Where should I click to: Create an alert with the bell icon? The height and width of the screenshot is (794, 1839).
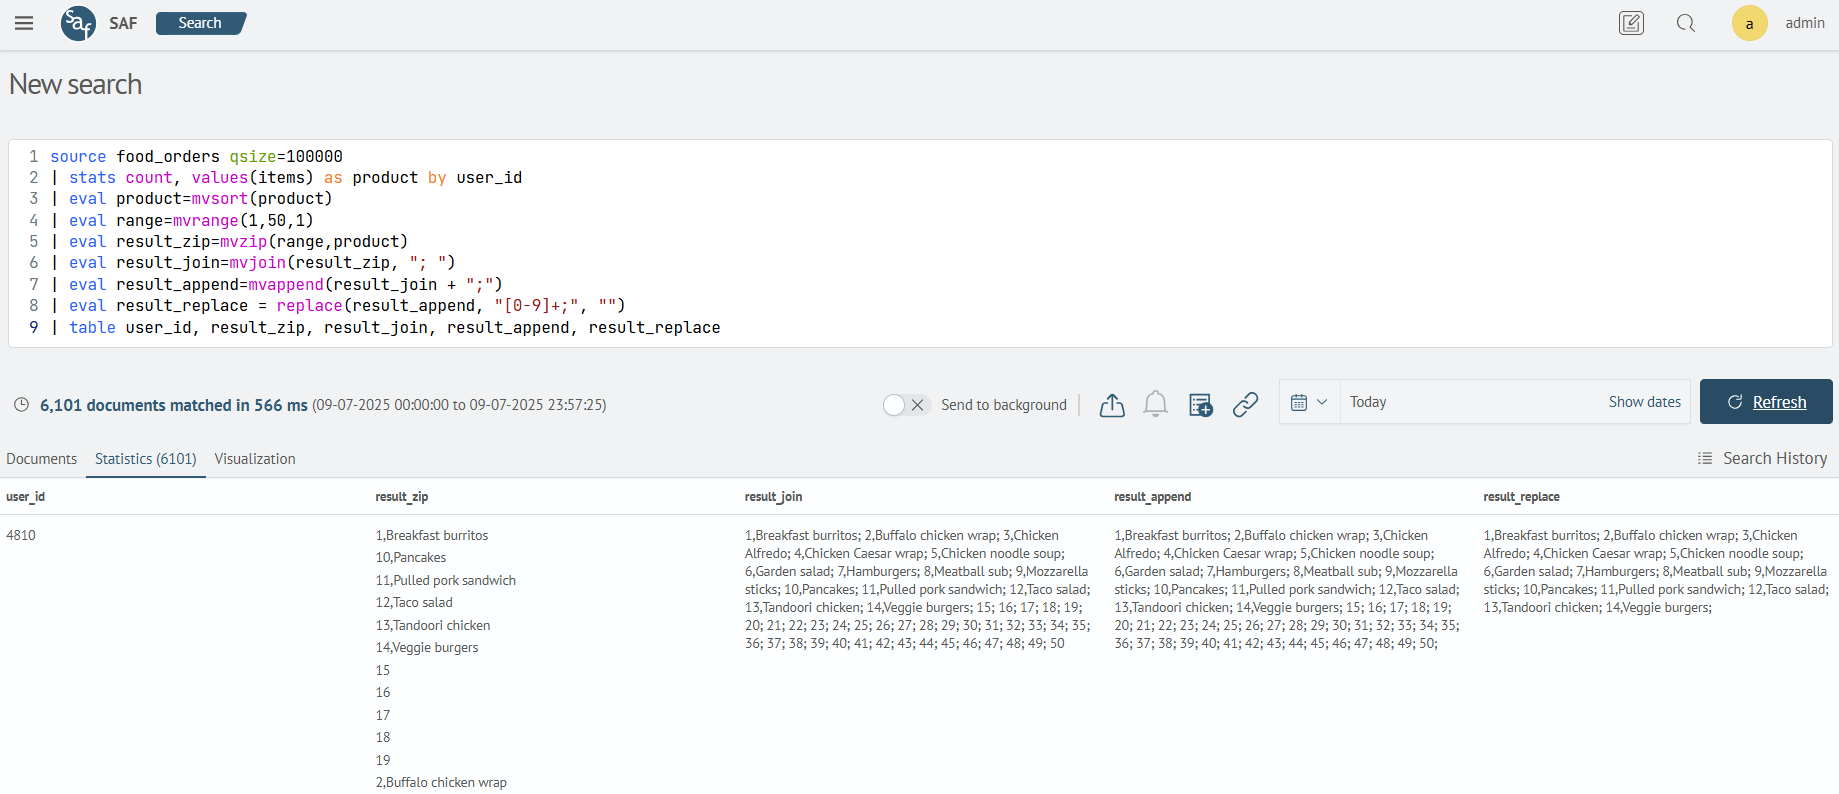click(1155, 404)
